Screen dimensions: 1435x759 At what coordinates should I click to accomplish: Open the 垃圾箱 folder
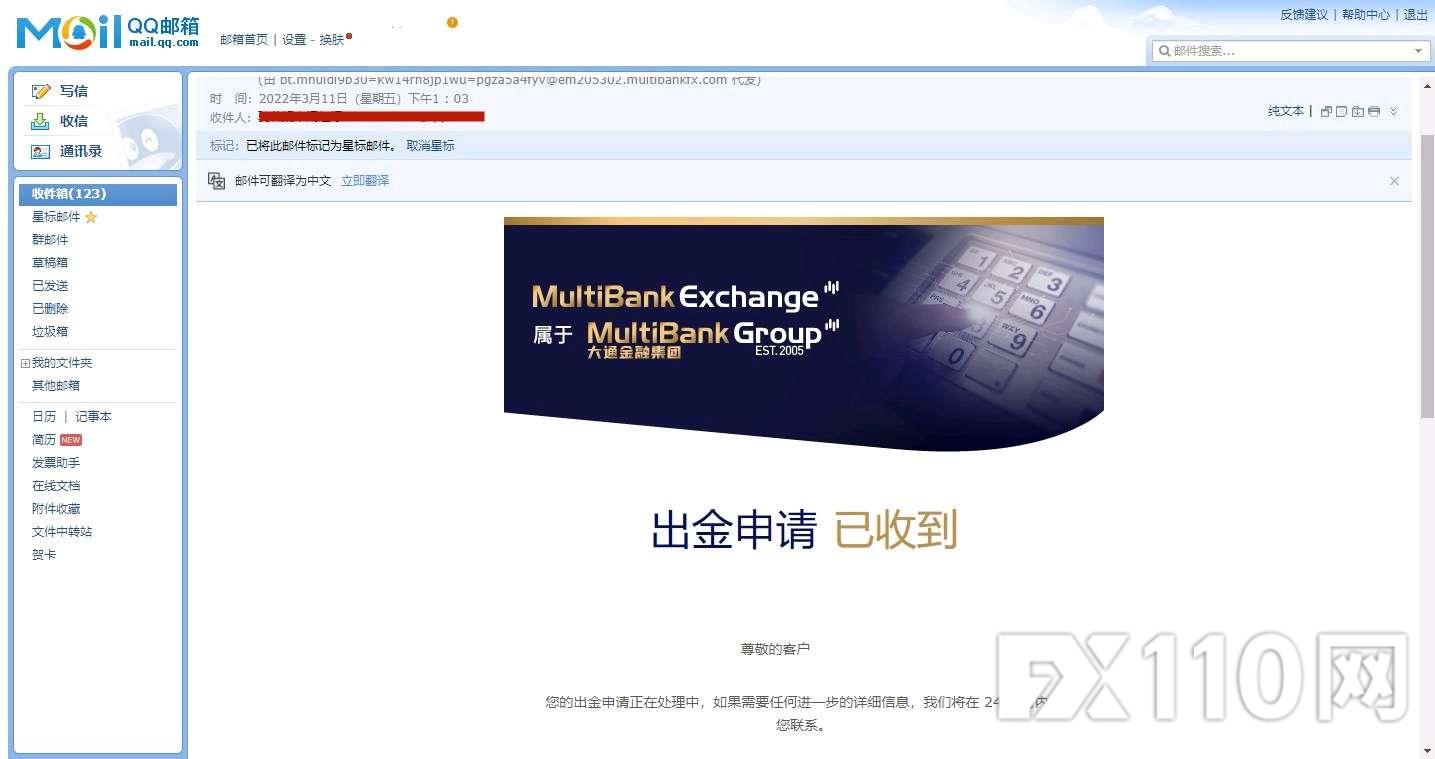[x=50, y=331]
